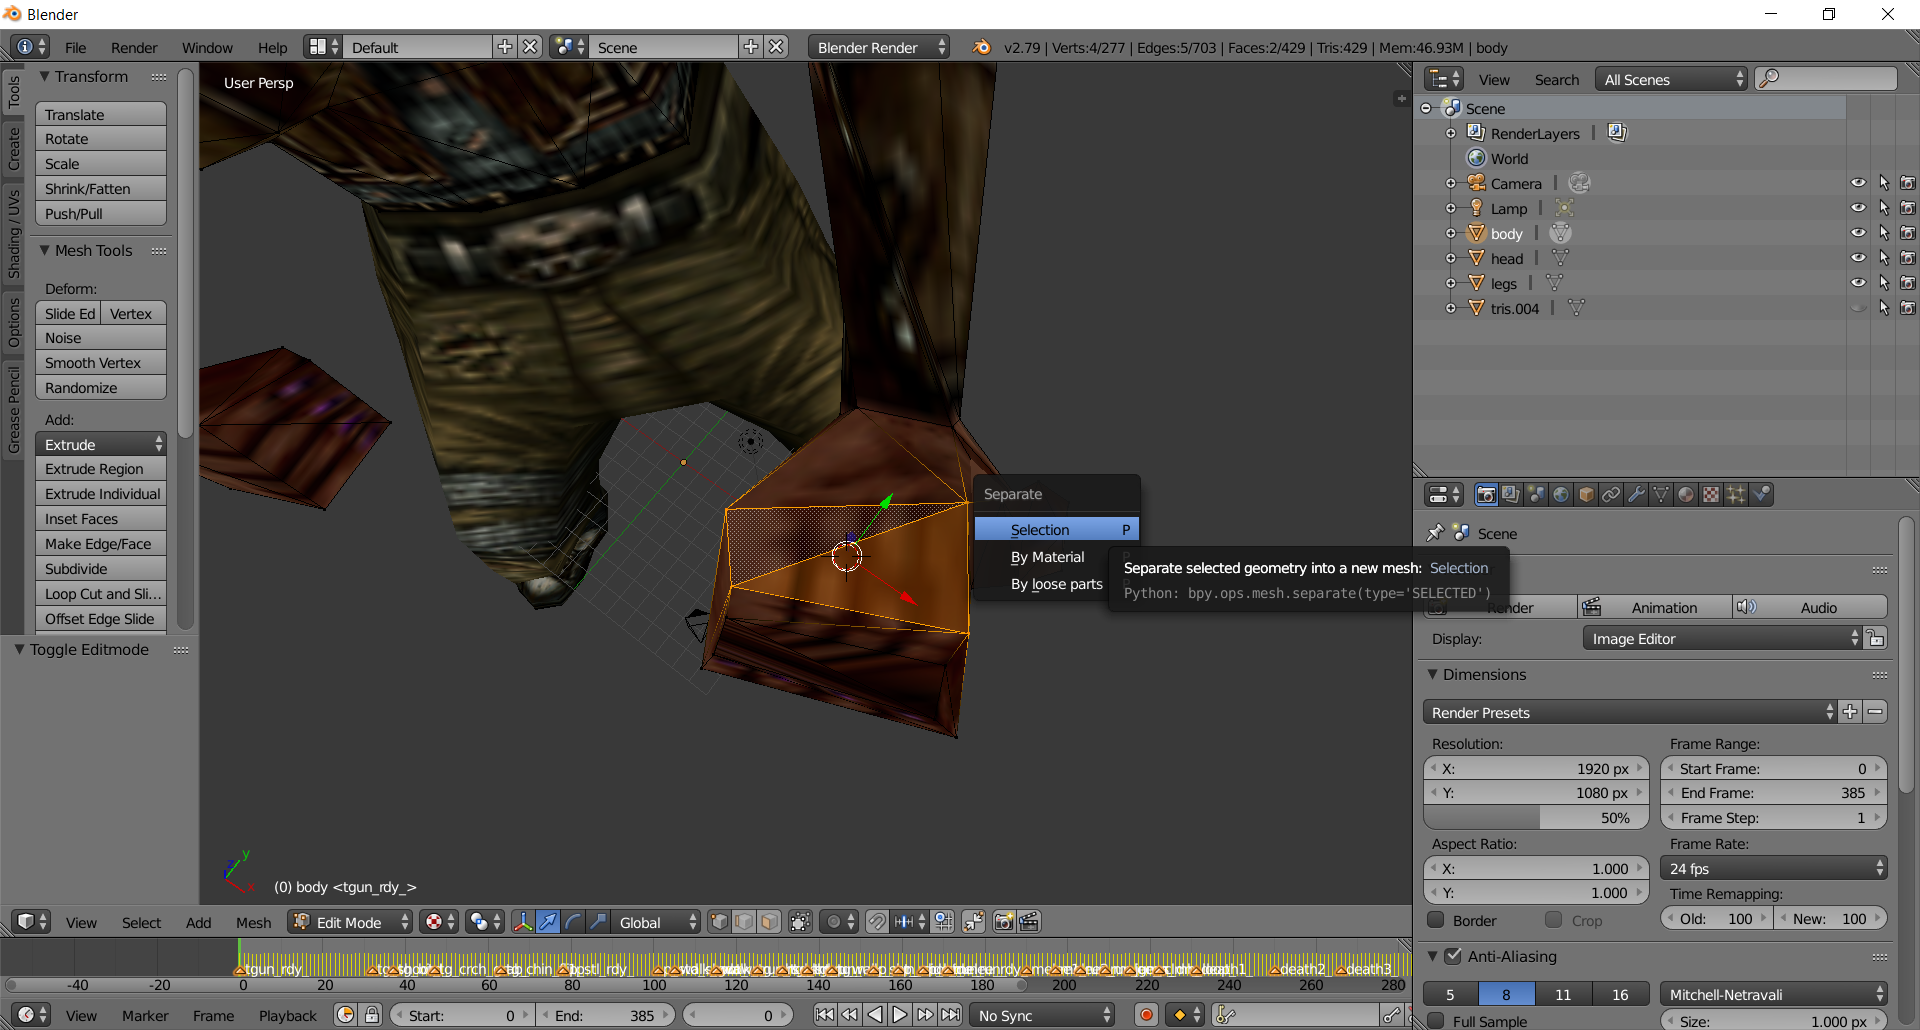Open the Material properties tab sphere icon

[1686, 495]
